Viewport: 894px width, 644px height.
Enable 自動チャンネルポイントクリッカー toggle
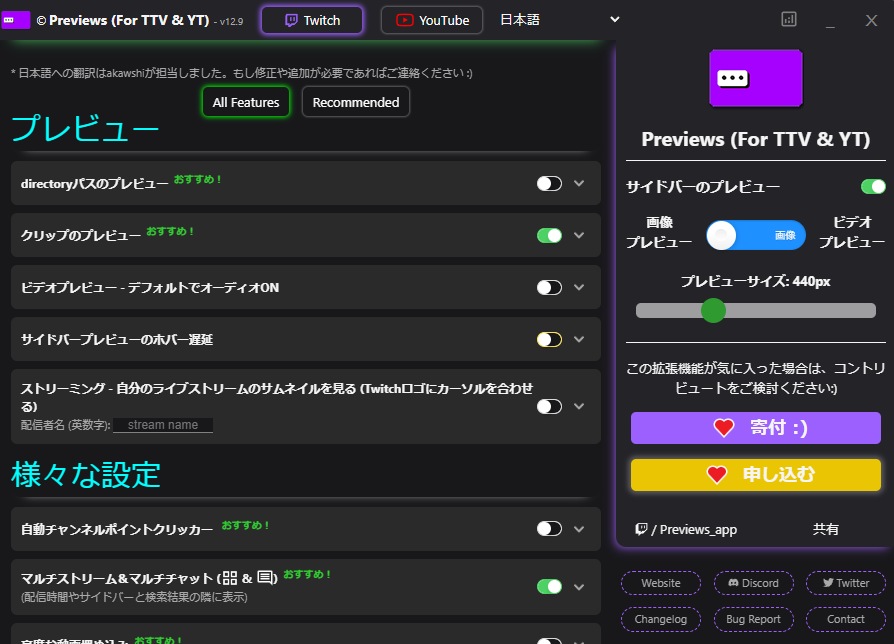549,529
